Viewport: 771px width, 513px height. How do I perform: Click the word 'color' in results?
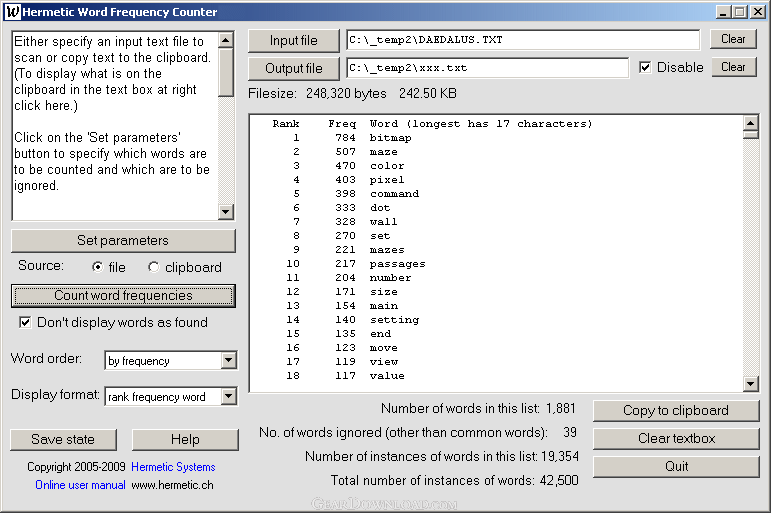tap(387, 166)
